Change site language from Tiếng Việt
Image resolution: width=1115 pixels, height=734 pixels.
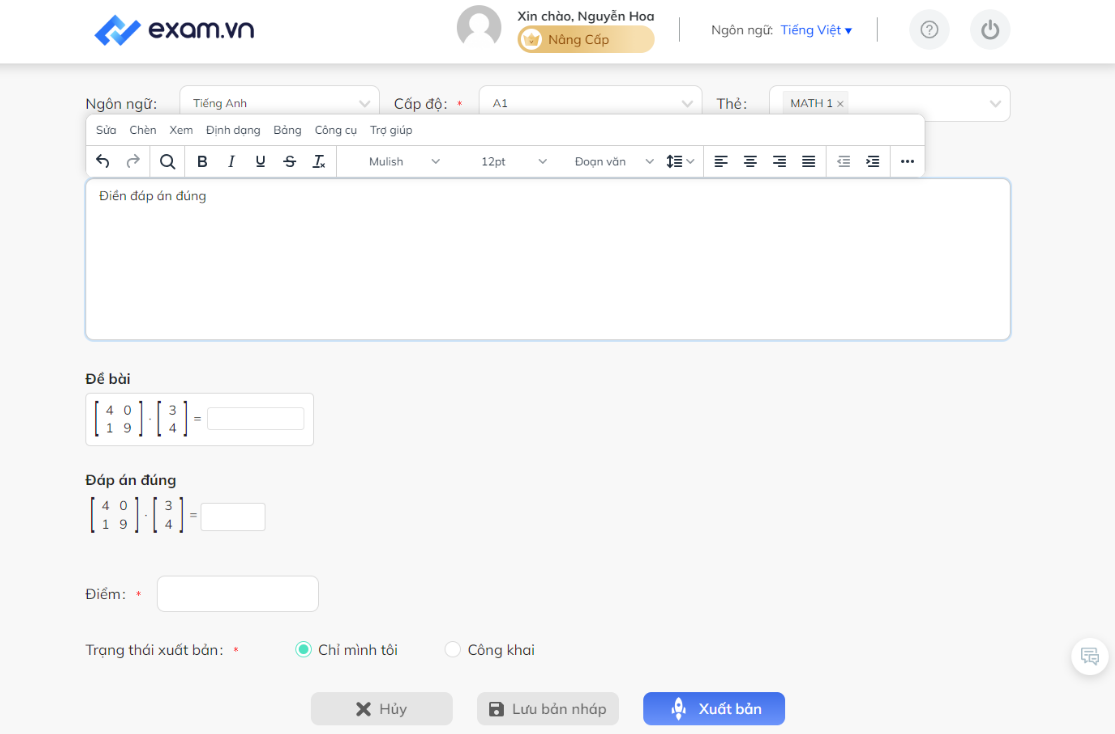click(816, 30)
